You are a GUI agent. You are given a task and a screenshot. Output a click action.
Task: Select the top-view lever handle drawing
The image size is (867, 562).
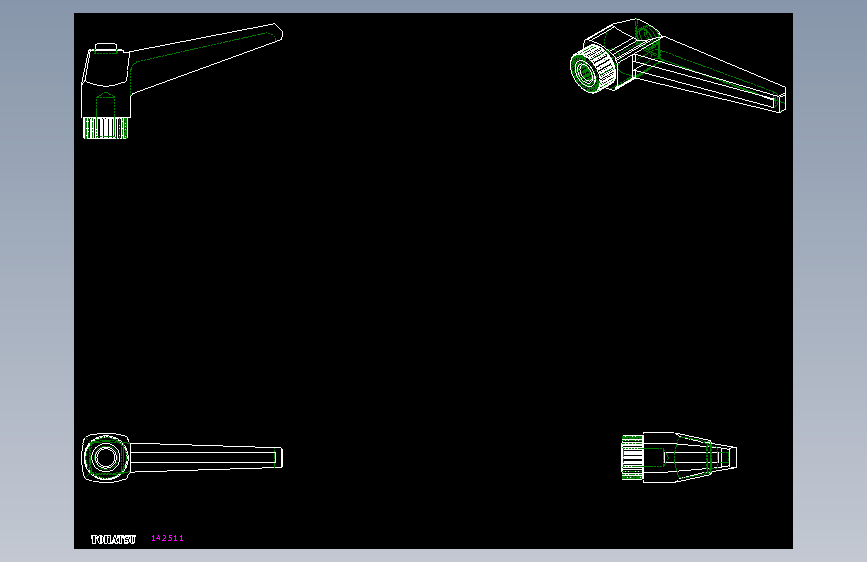coord(182,457)
